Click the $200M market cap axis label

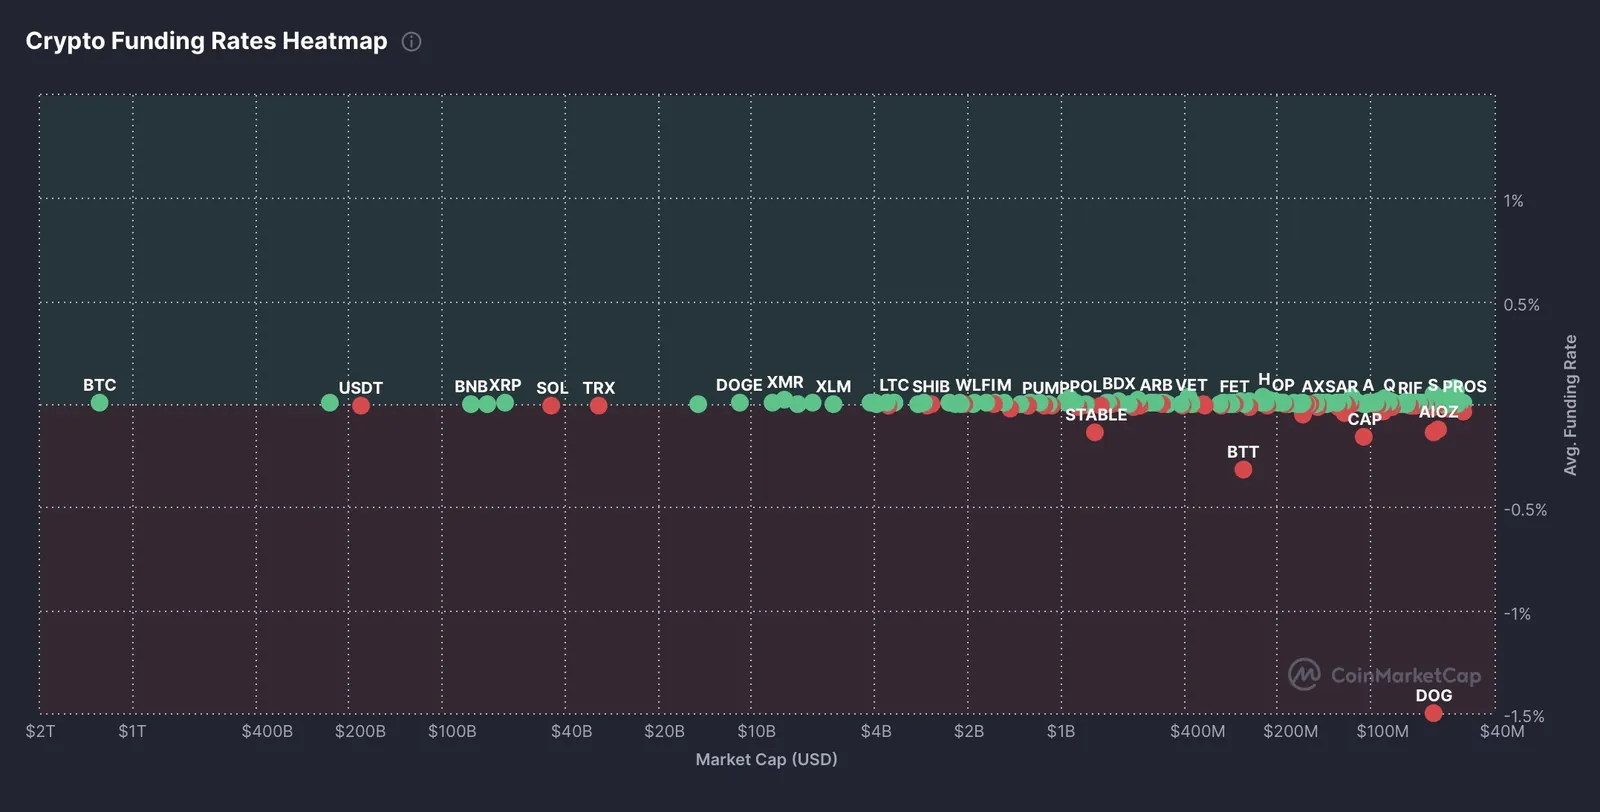pos(1291,732)
